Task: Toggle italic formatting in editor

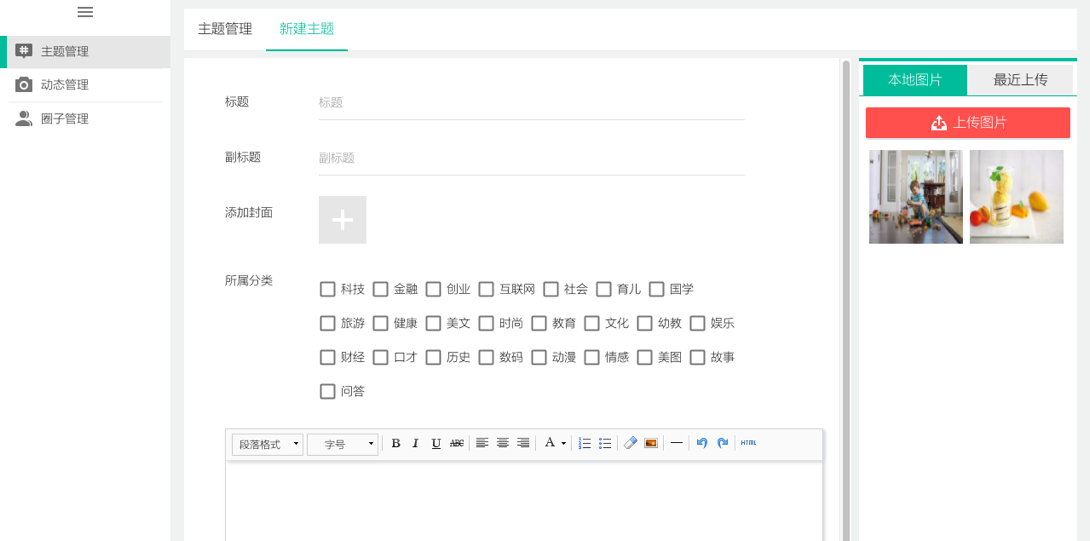Action: pyautogui.click(x=416, y=444)
